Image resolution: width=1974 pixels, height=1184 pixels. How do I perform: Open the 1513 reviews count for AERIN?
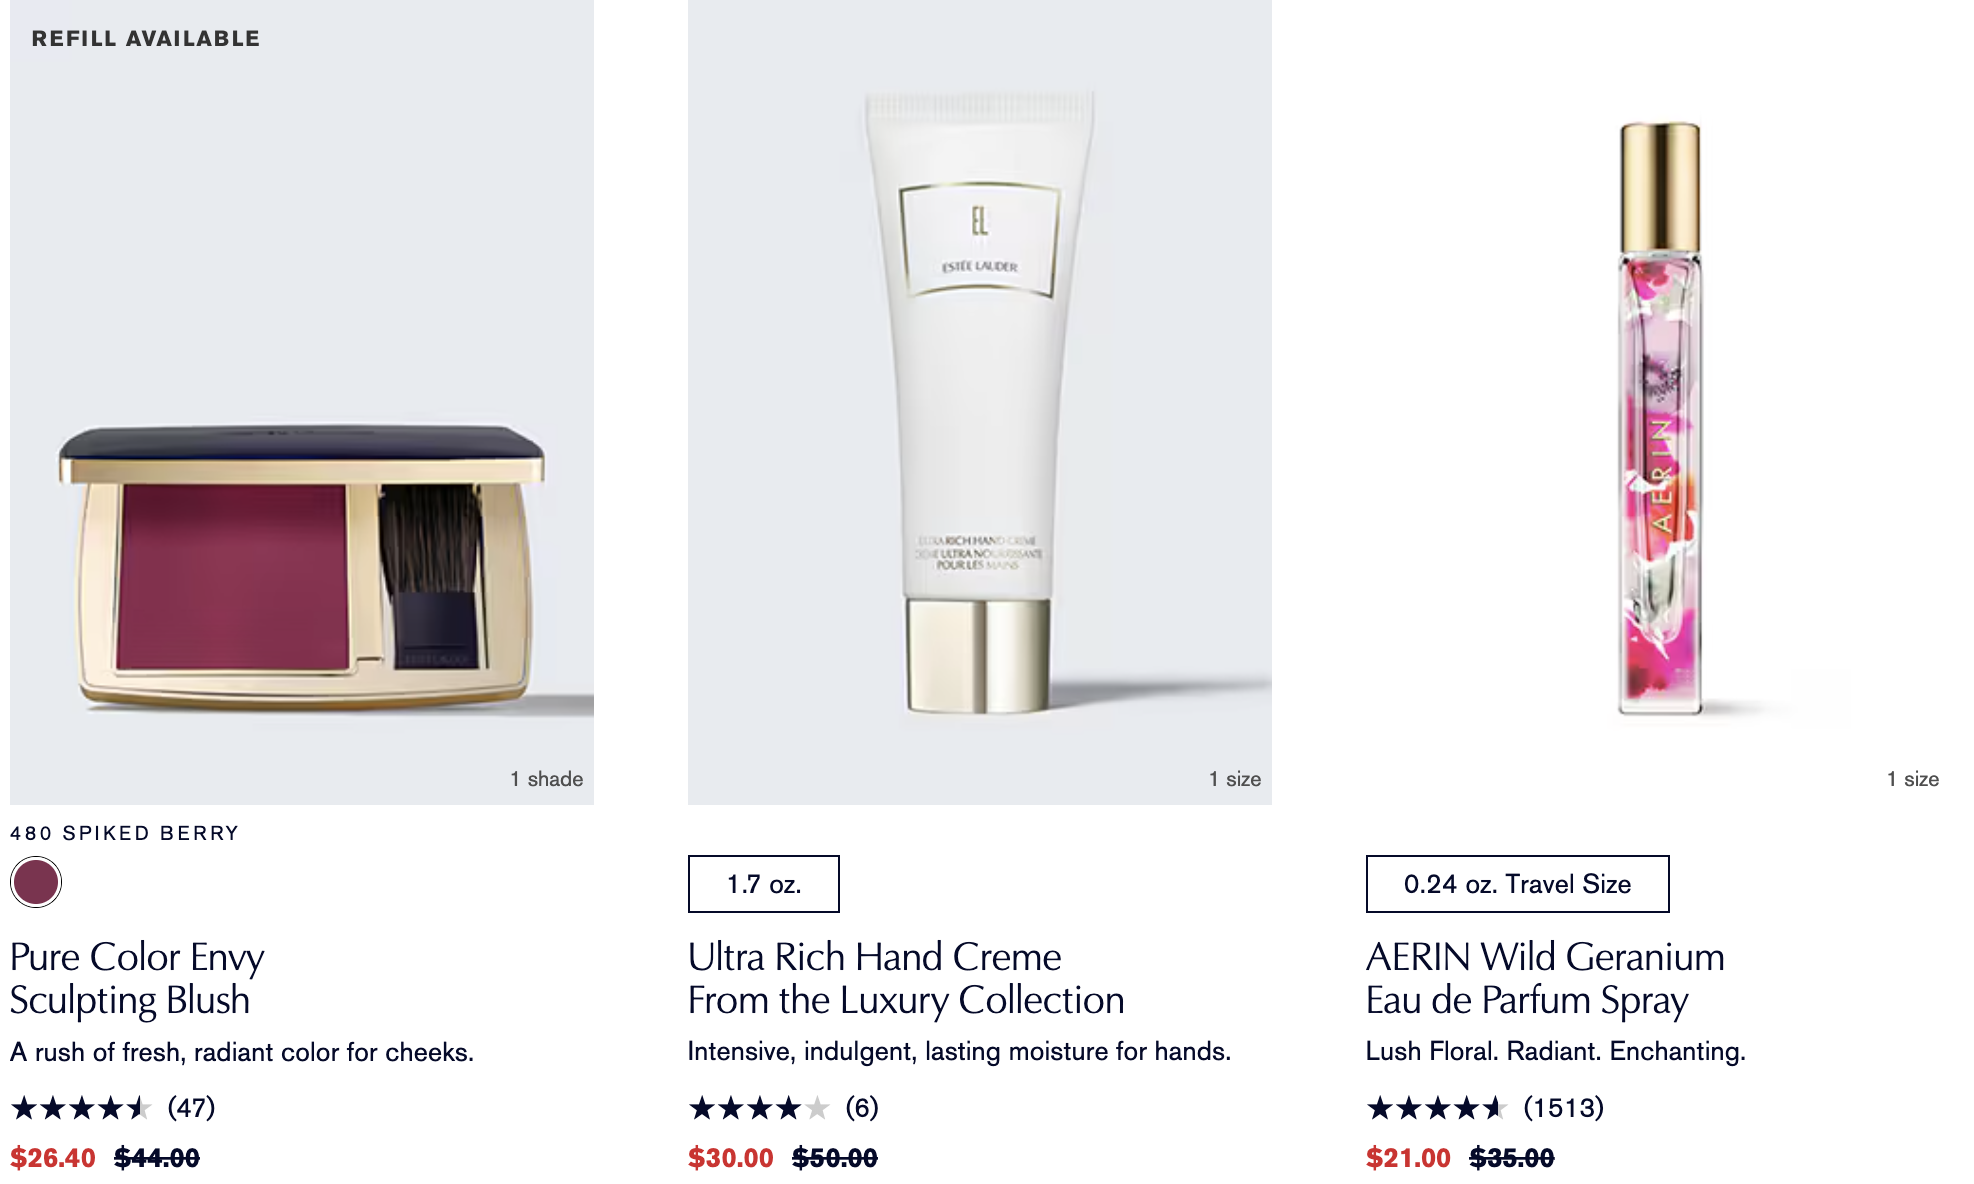pyautogui.click(x=1564, y=1108)
